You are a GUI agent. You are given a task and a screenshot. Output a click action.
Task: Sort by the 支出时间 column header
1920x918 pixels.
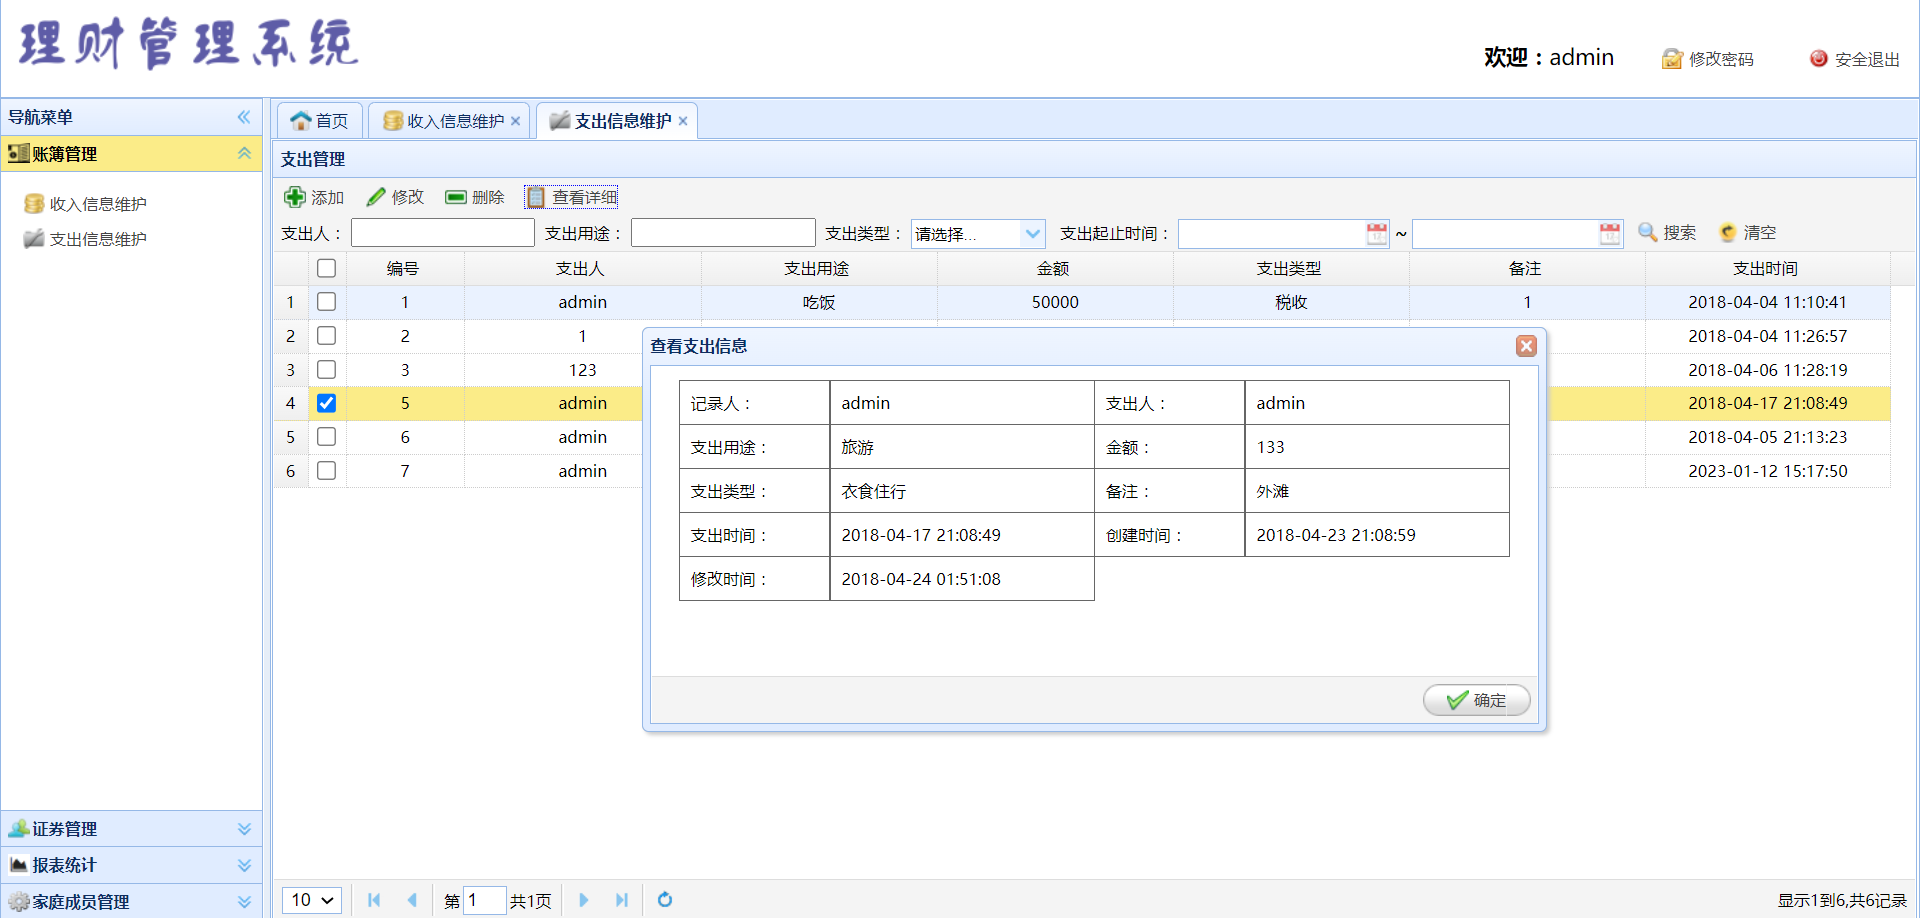pyautogui.click(x=1766, y=268)
